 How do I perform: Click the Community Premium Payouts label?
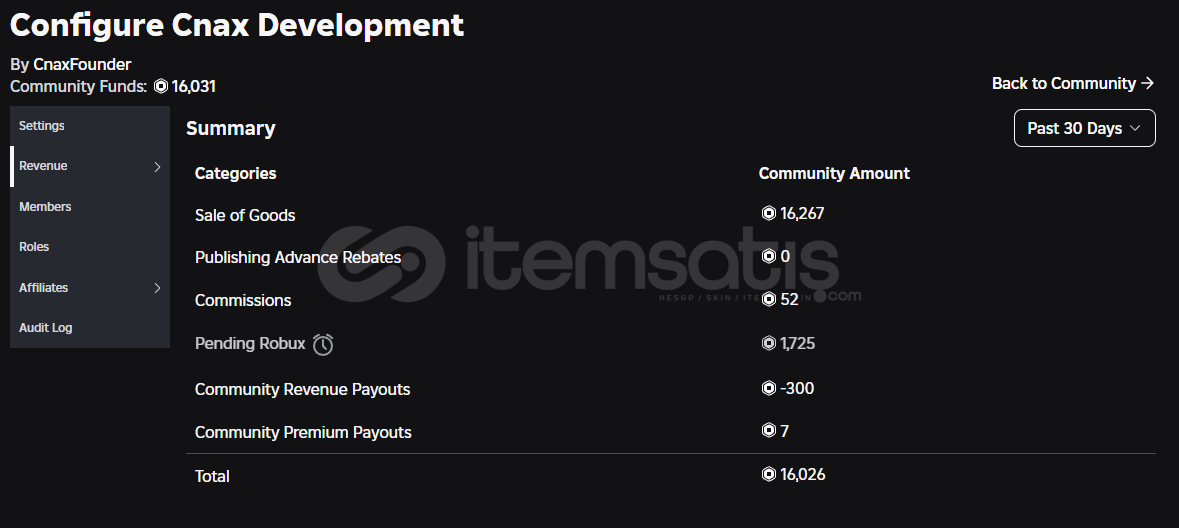[303, 432]
